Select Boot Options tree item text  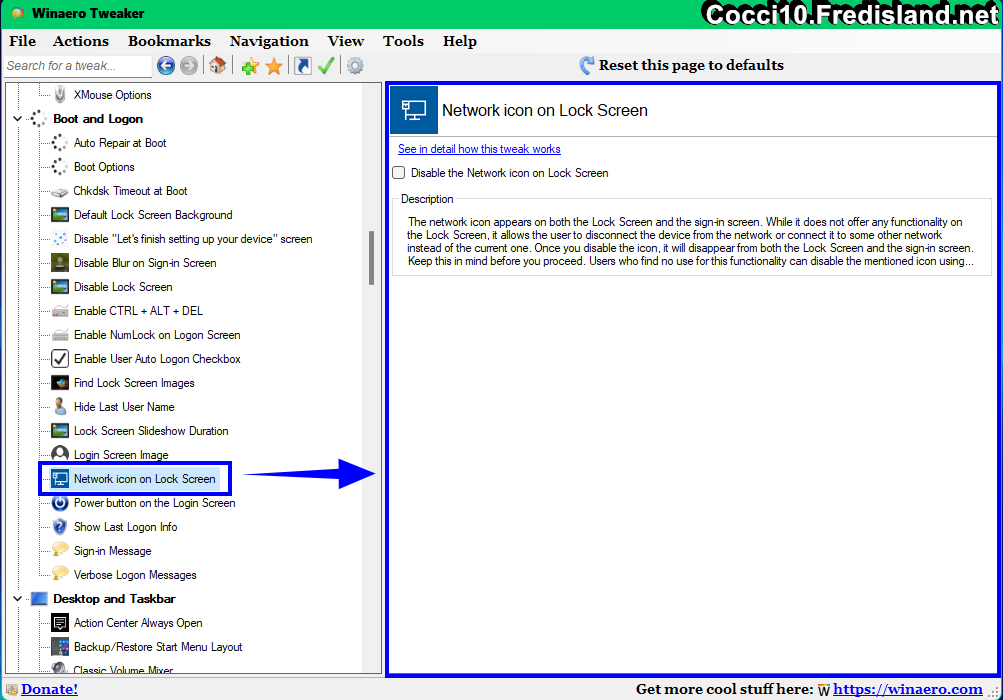(x=104, y=167)
